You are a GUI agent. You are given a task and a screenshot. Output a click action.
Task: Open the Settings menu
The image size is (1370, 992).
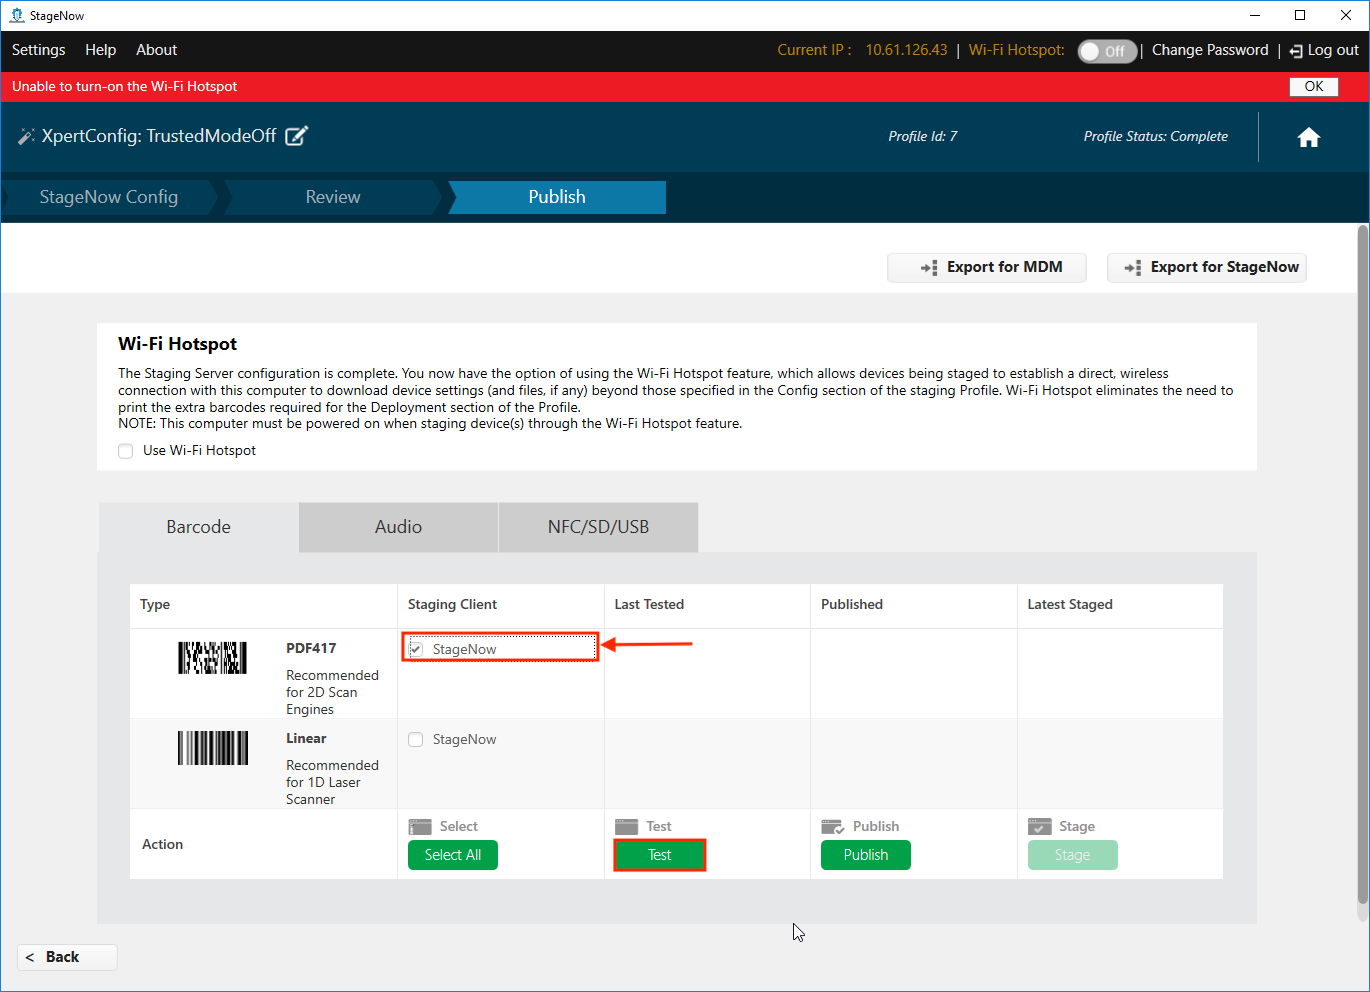click(39, 50)
